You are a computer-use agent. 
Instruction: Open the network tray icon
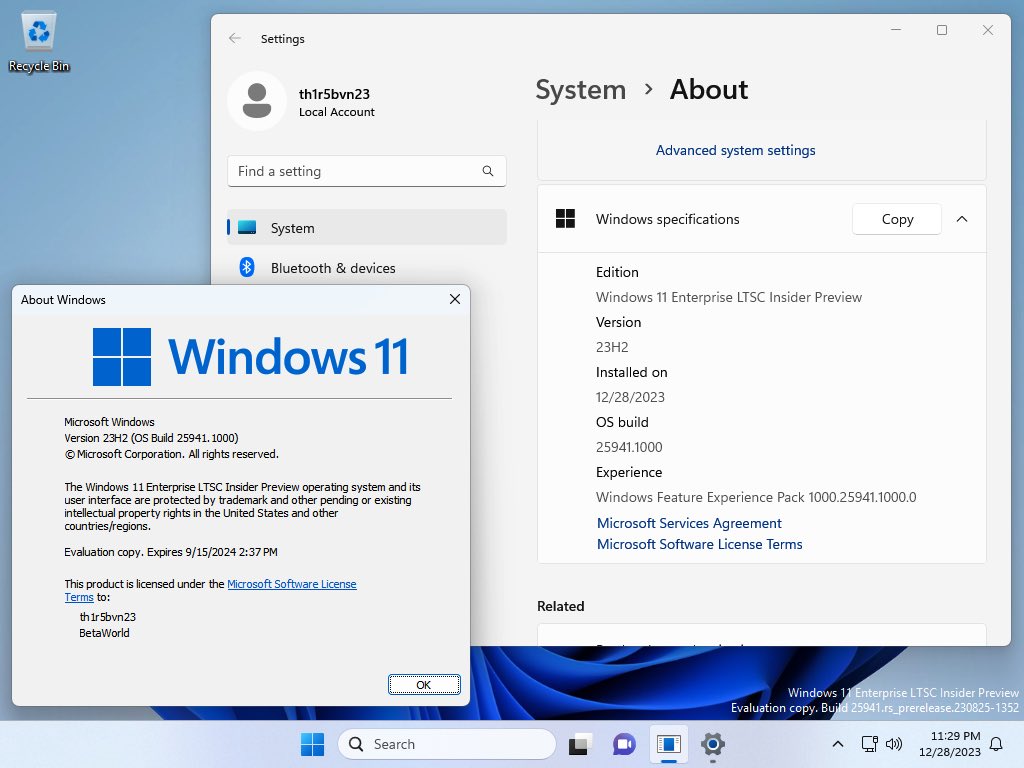point(869,744)
